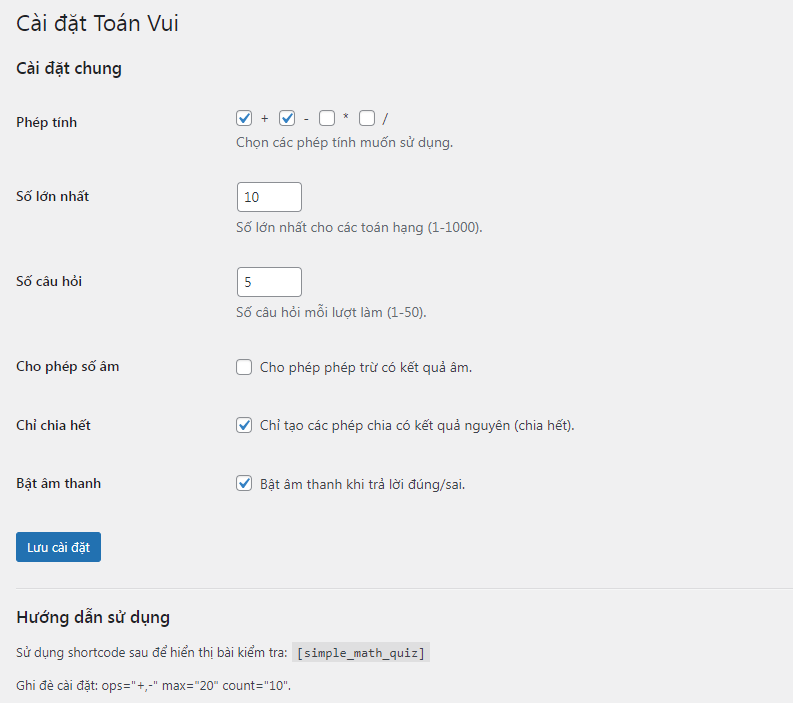The image size is (793, 703).
Task: Select the [simple_math_quiz] shortcode text
Action: tap(361, 652)
